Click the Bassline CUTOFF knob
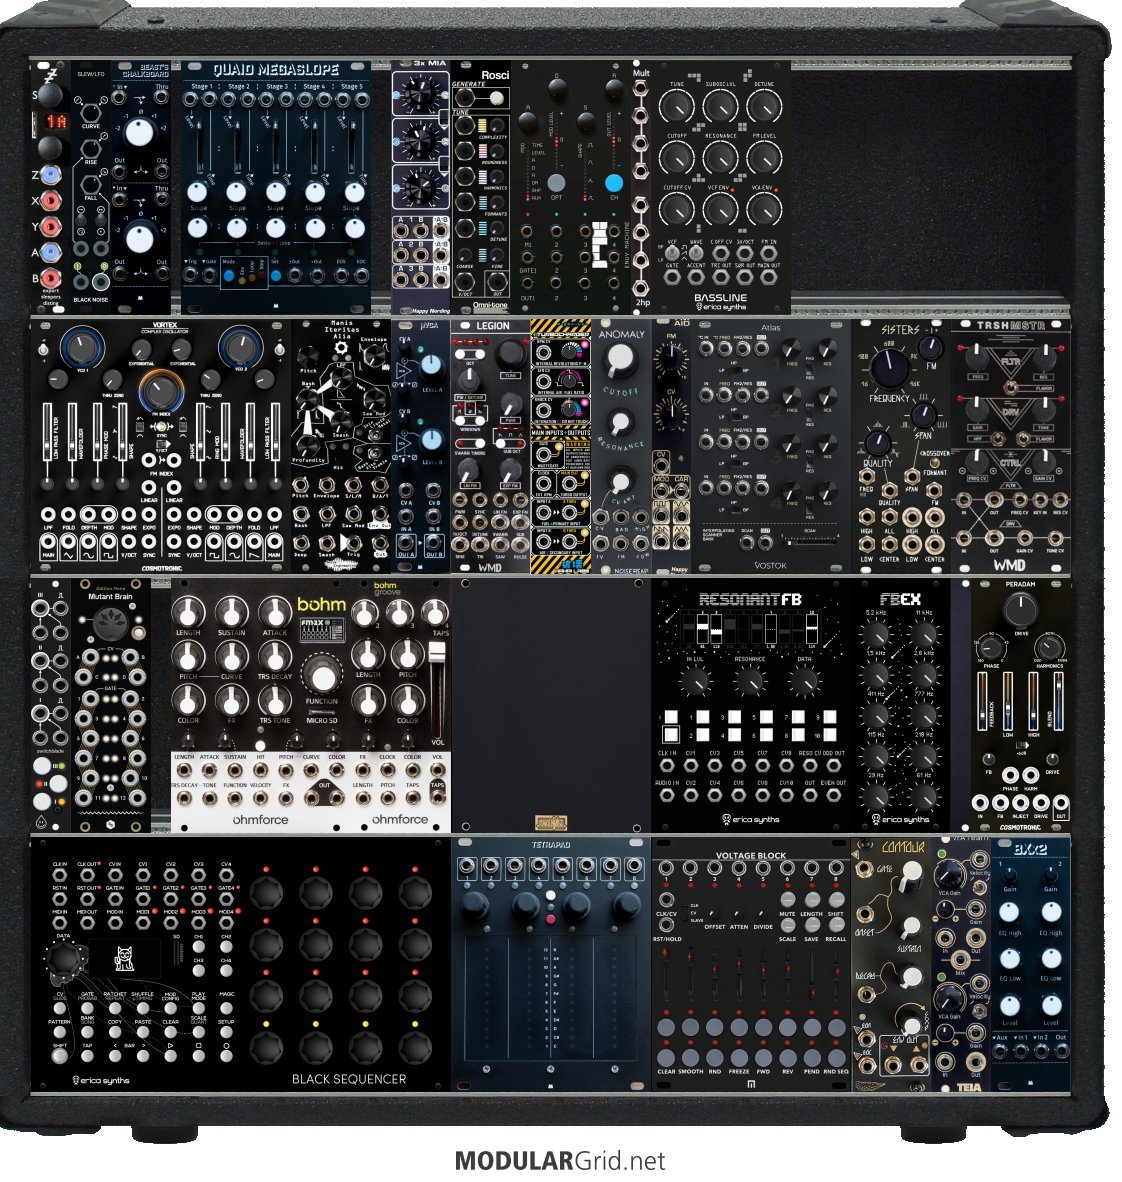This screenshot has height=1182, width=1122. tap(676, 158)
